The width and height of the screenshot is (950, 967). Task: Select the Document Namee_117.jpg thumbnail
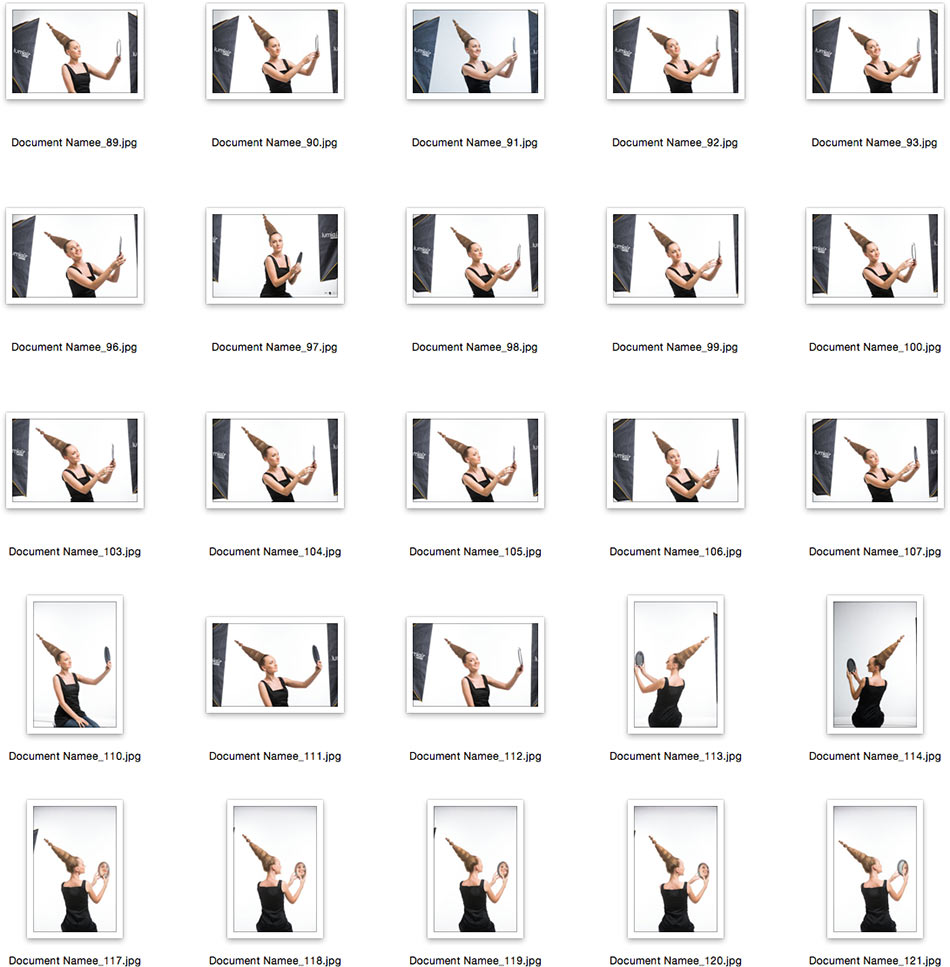[75, 869]
